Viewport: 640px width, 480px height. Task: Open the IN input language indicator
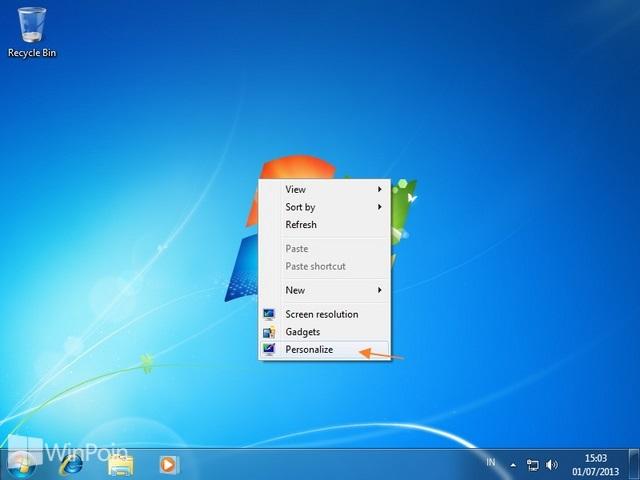click(491, 462)
